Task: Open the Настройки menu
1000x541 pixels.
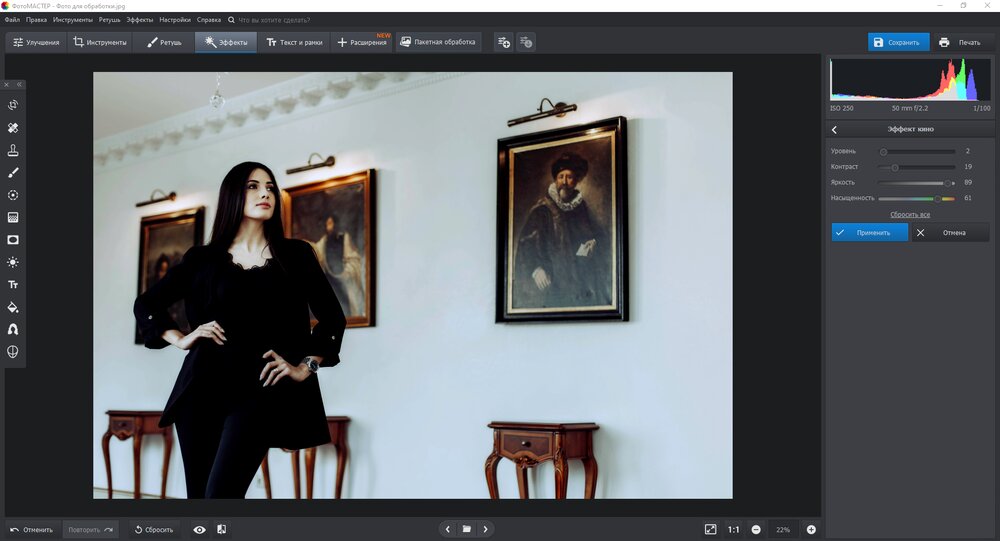Action: tap(175, 20)
